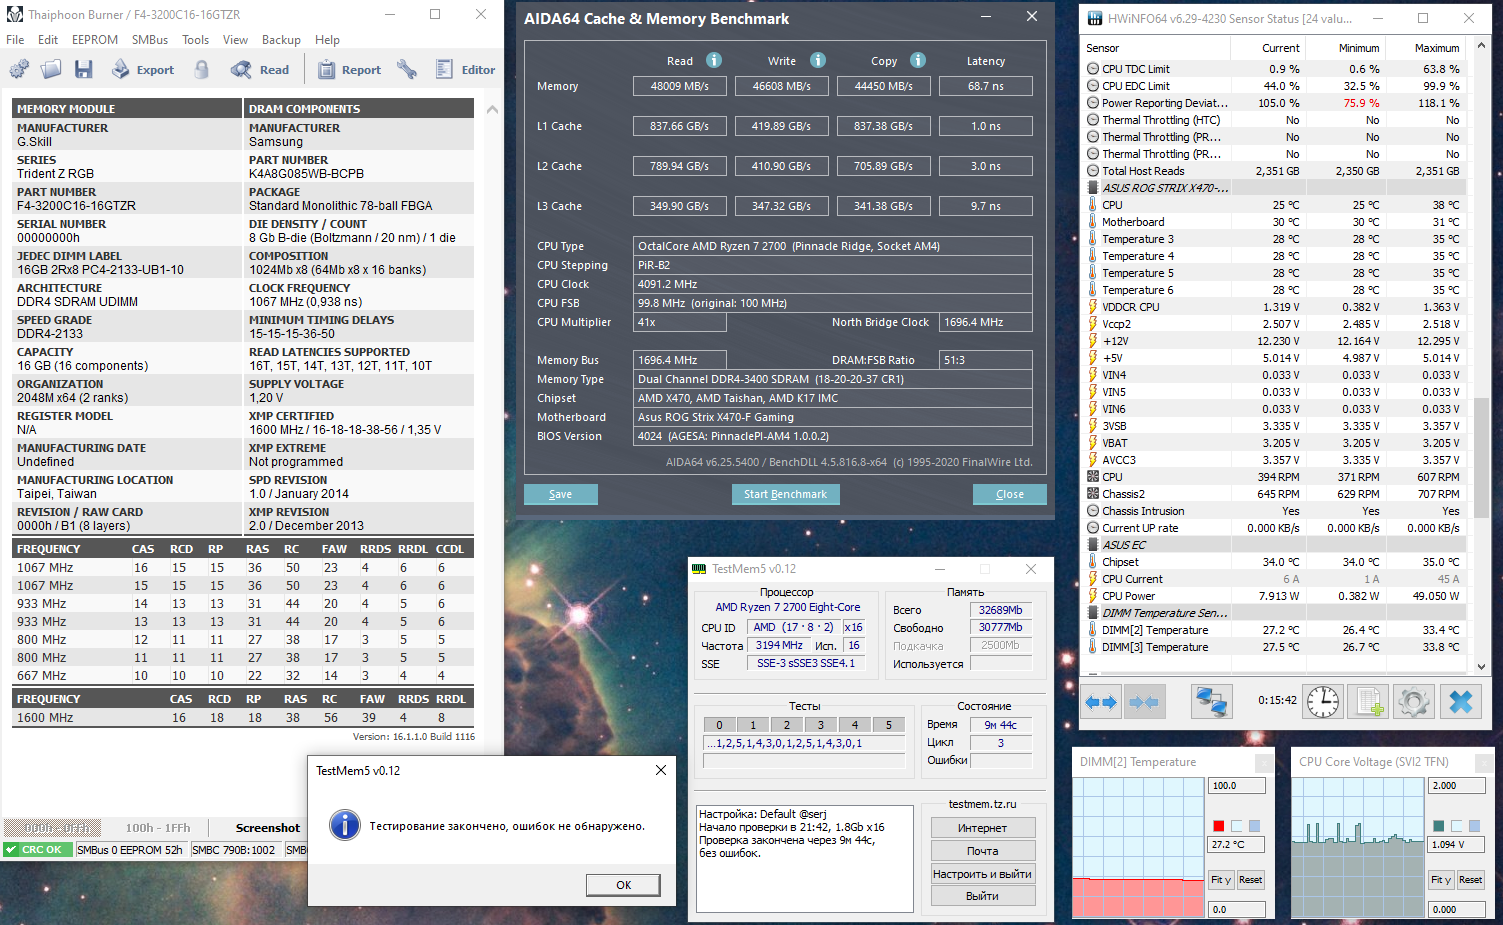Click Fit y in DIMM[2] Temperature graph
This screenshot has height=925, width=1503.
point(1221,880)
